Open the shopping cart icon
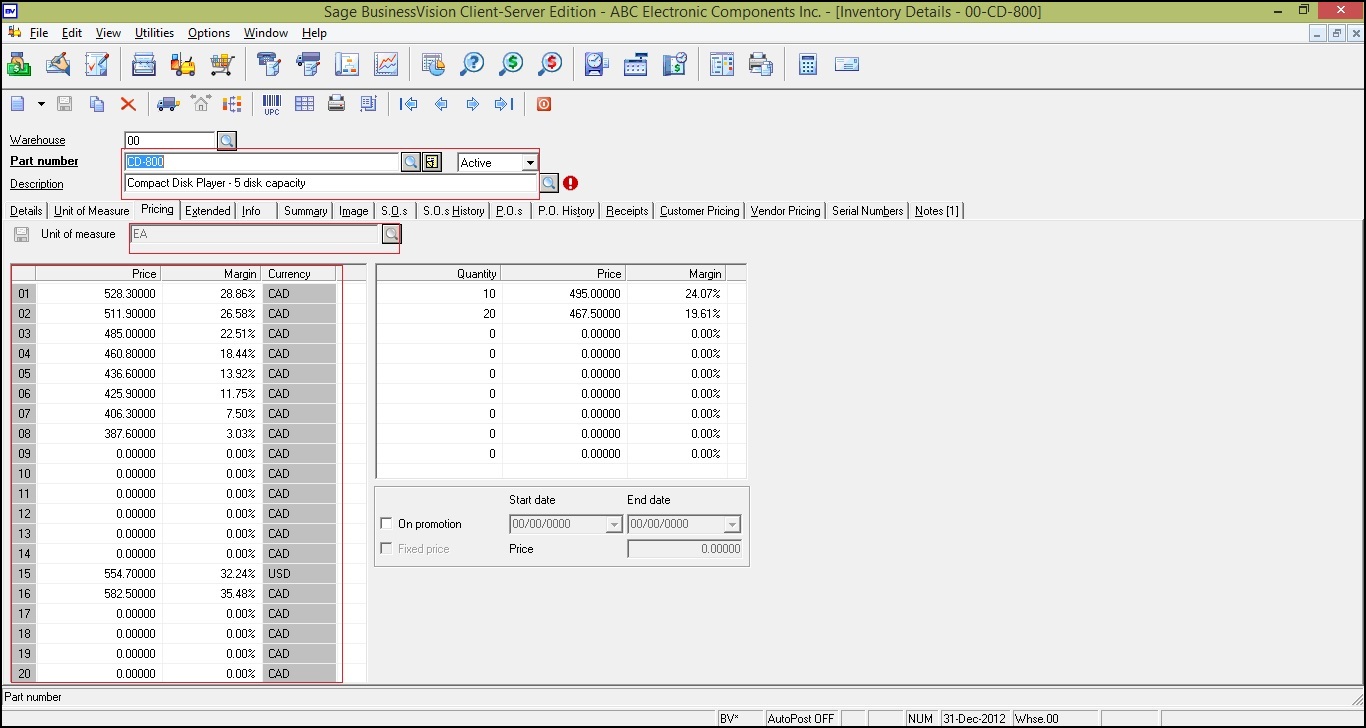The image size is (1366, 728). (x=222, y=65)
